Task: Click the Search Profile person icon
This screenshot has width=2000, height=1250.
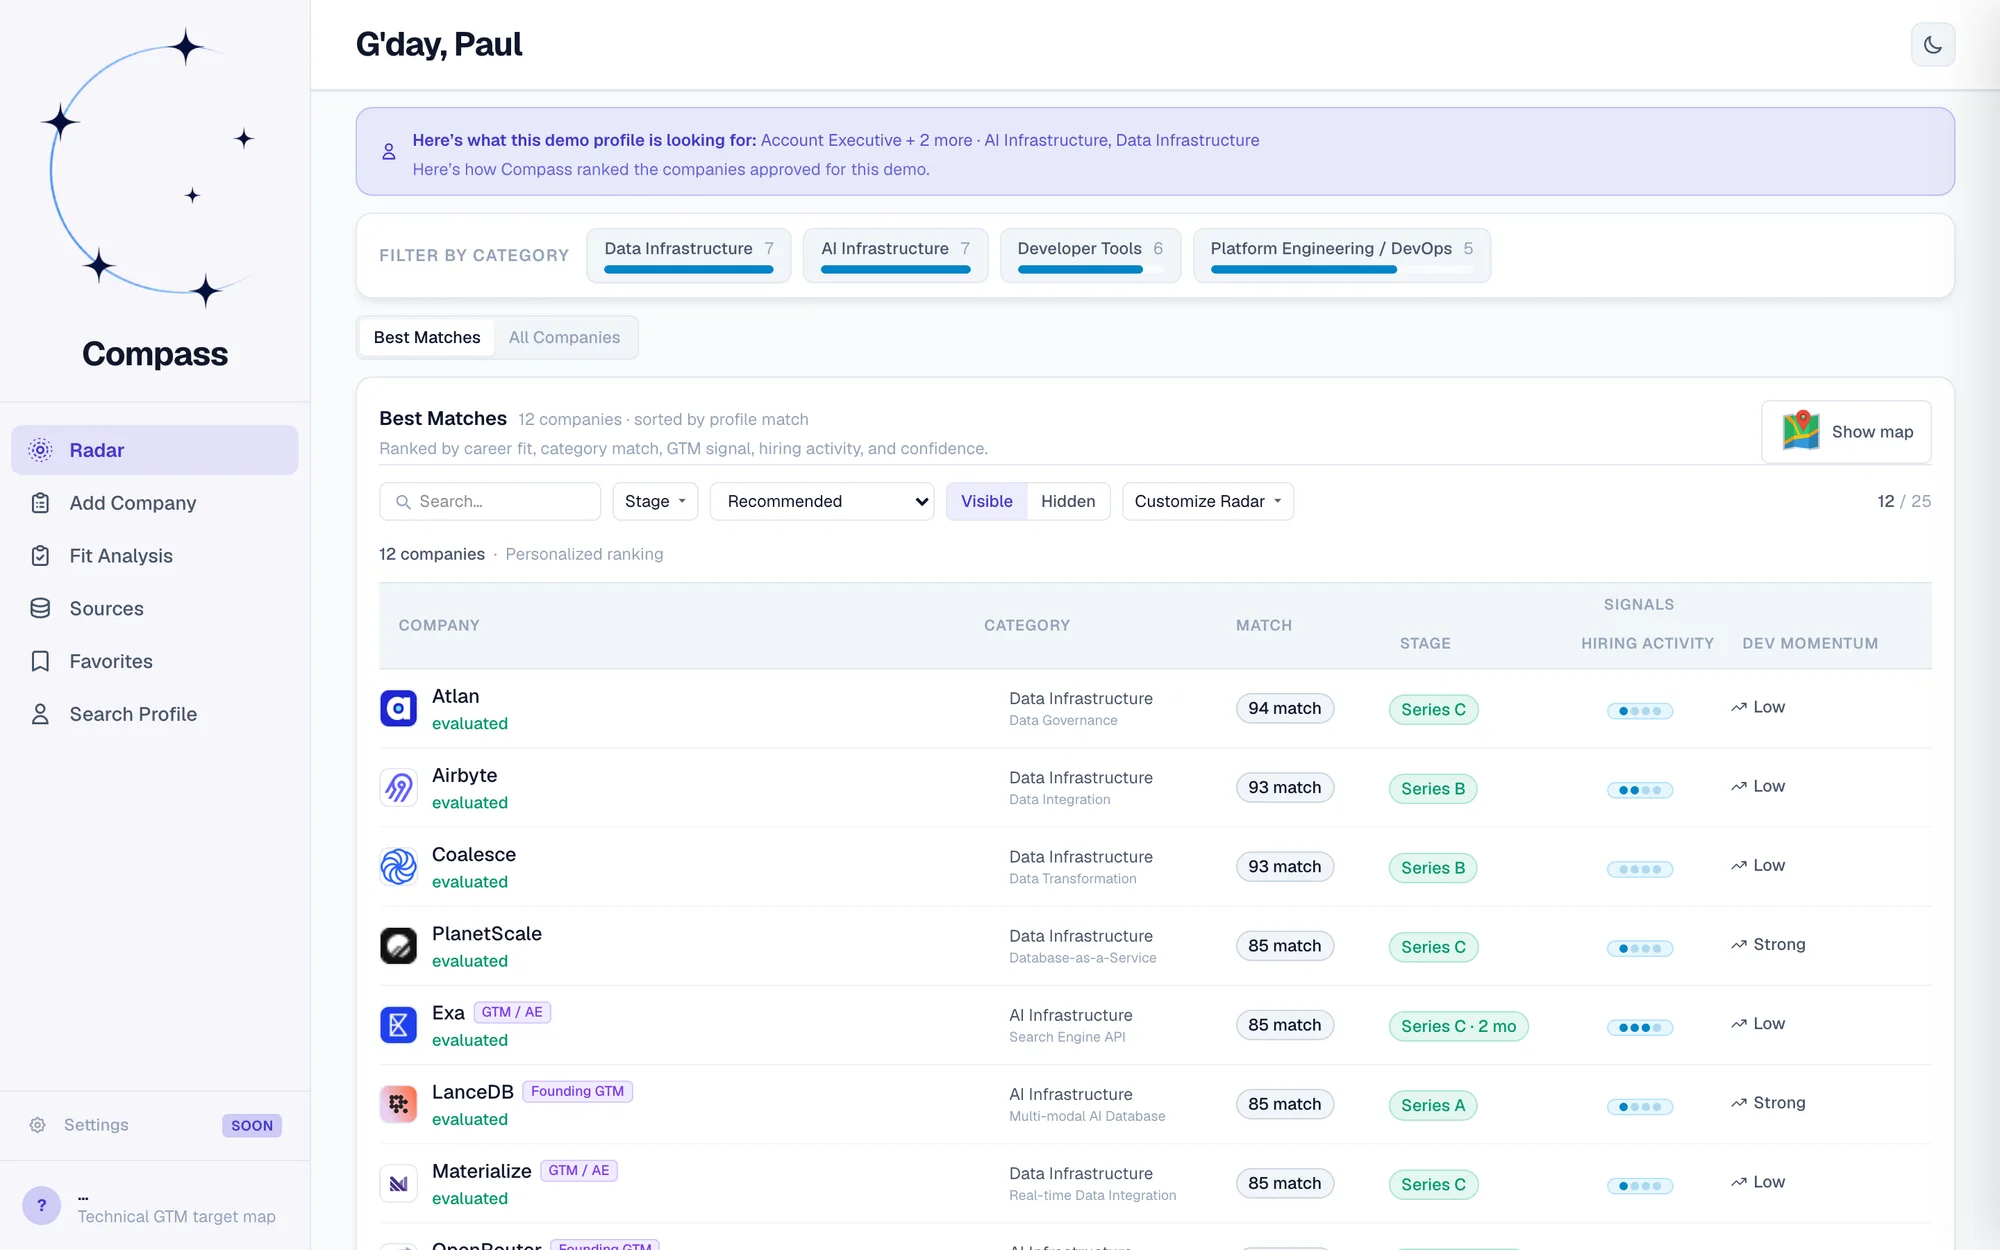Action: point(40,714)
